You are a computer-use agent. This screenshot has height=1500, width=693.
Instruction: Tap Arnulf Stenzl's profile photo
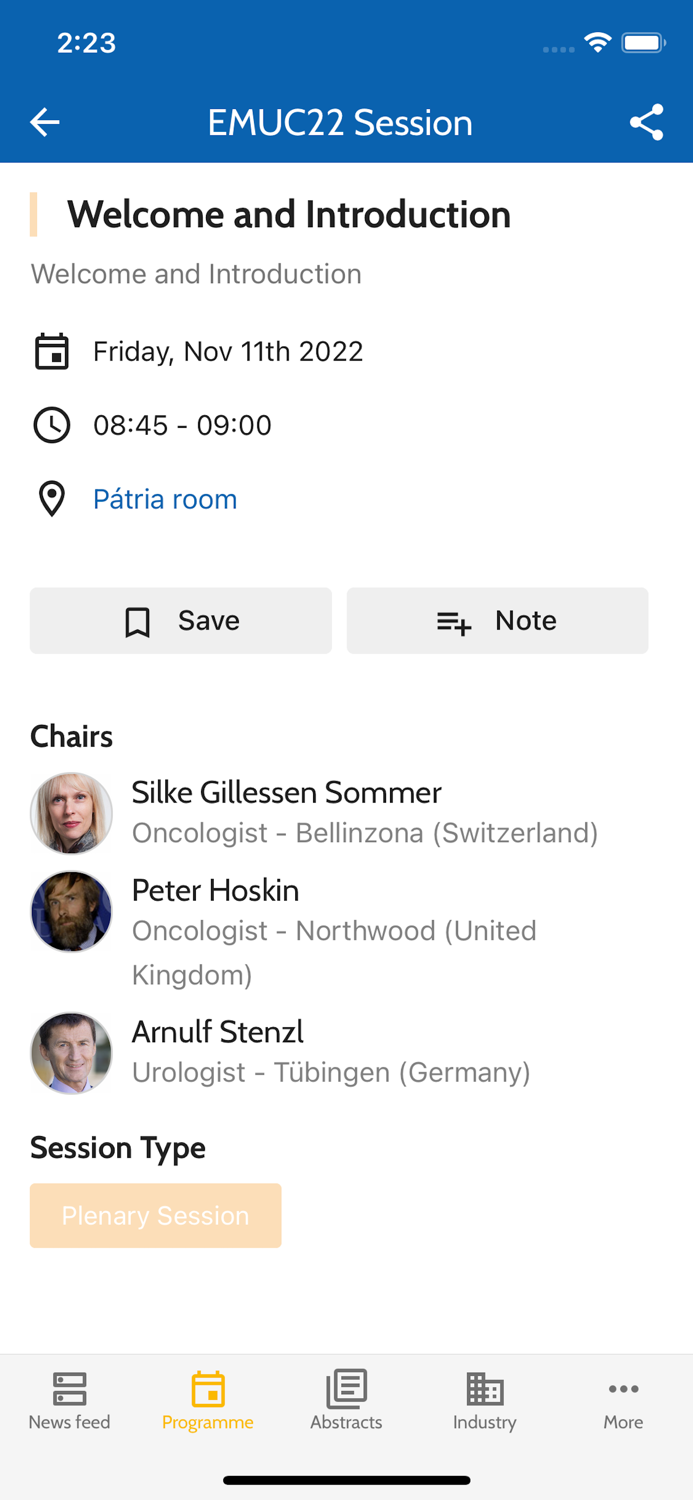pos(71,1053)
